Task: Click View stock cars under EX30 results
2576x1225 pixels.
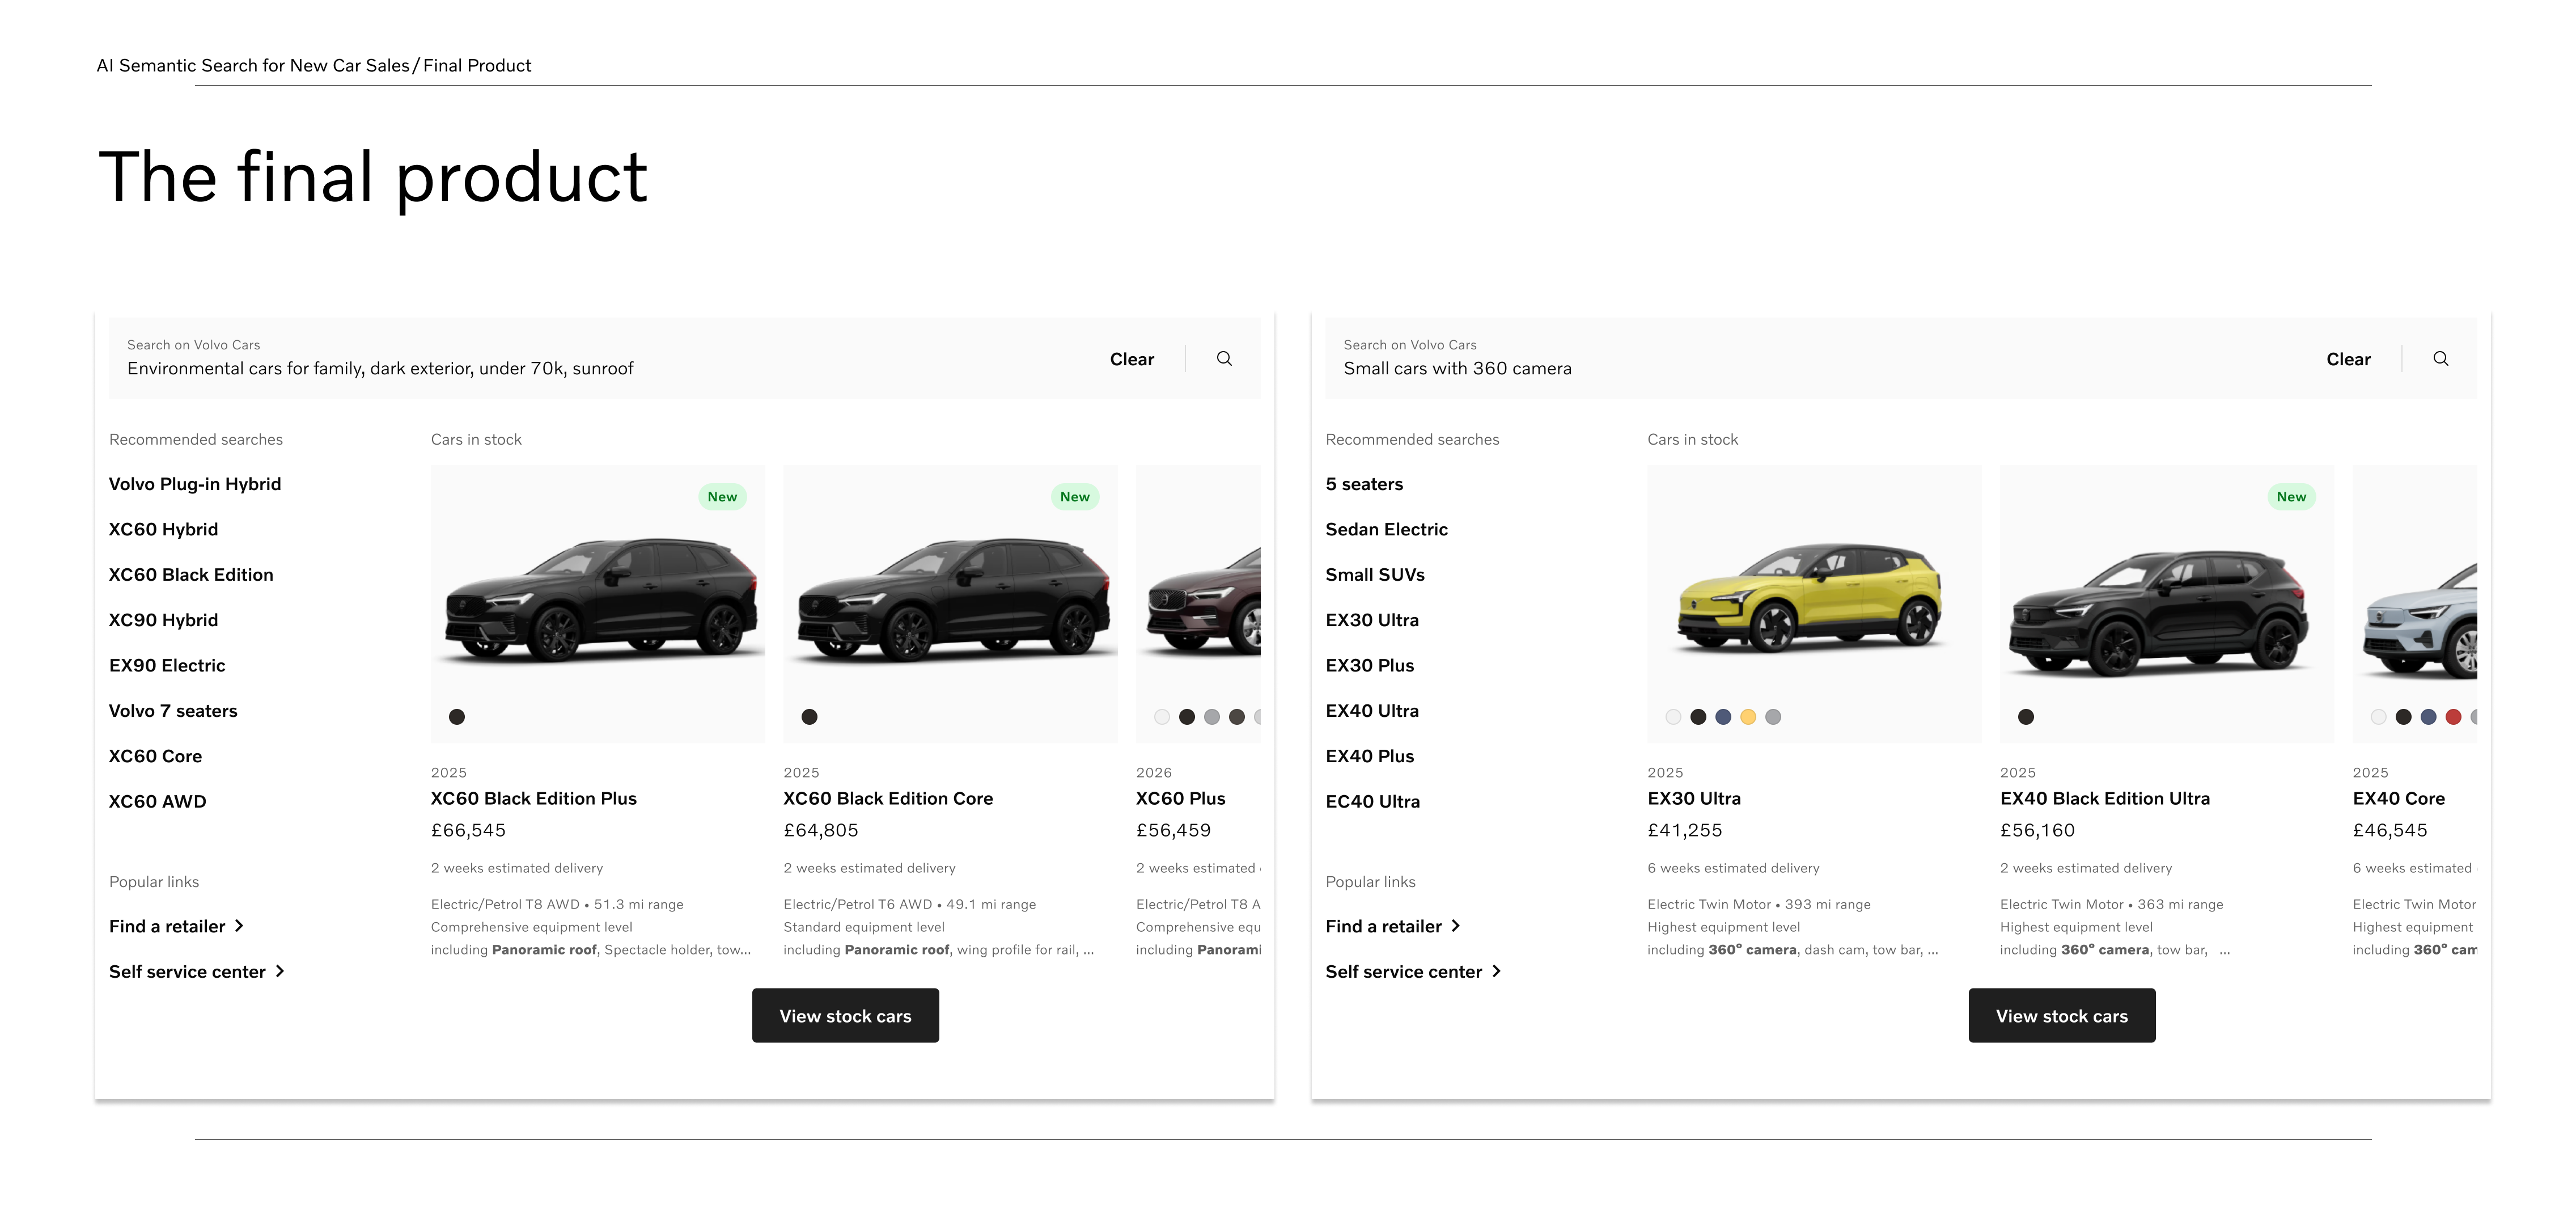Action: tap(2062, 1016)
